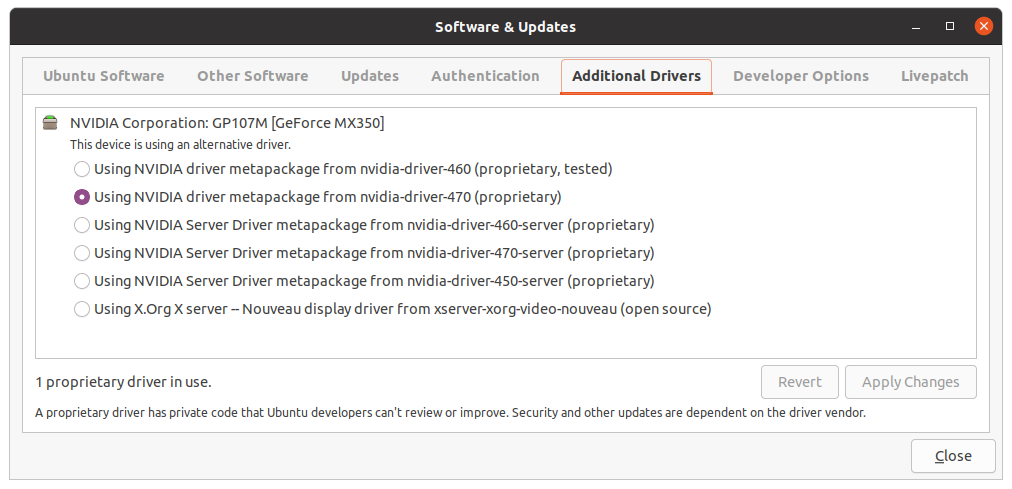The image size is (1012, 489).
Task: Select the nvidia-driver-470 proprietary driver option
Action: point(318,197)
